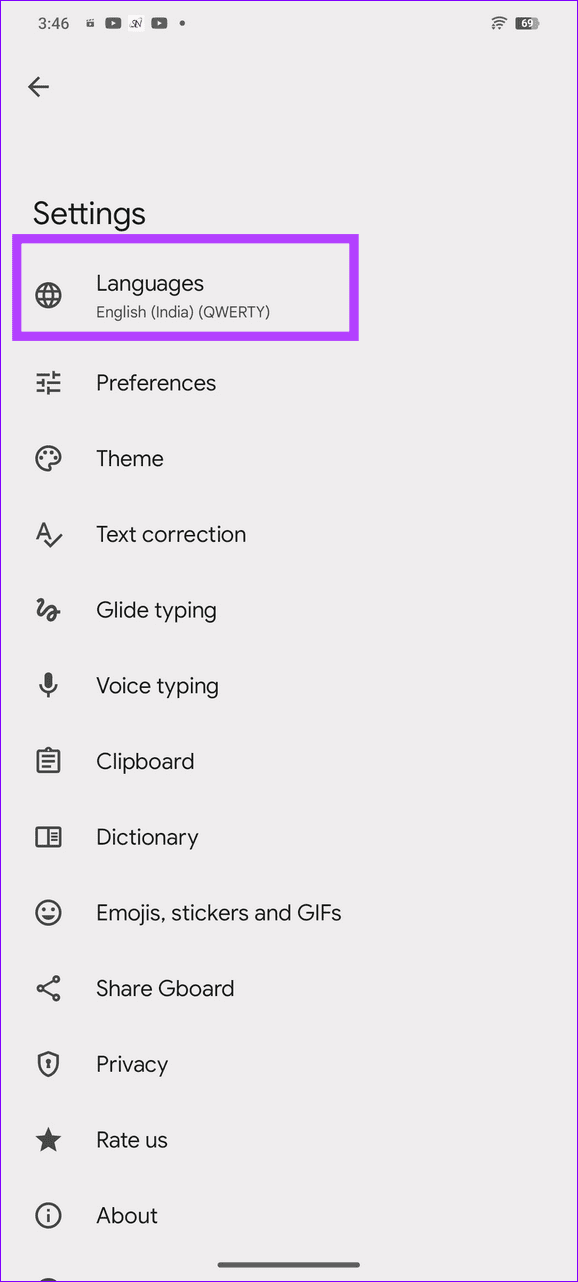The height and width of the screenshot is (1282, 578).
Task: Open Clipboard using its clipboard icon
Action: [48, 761]
